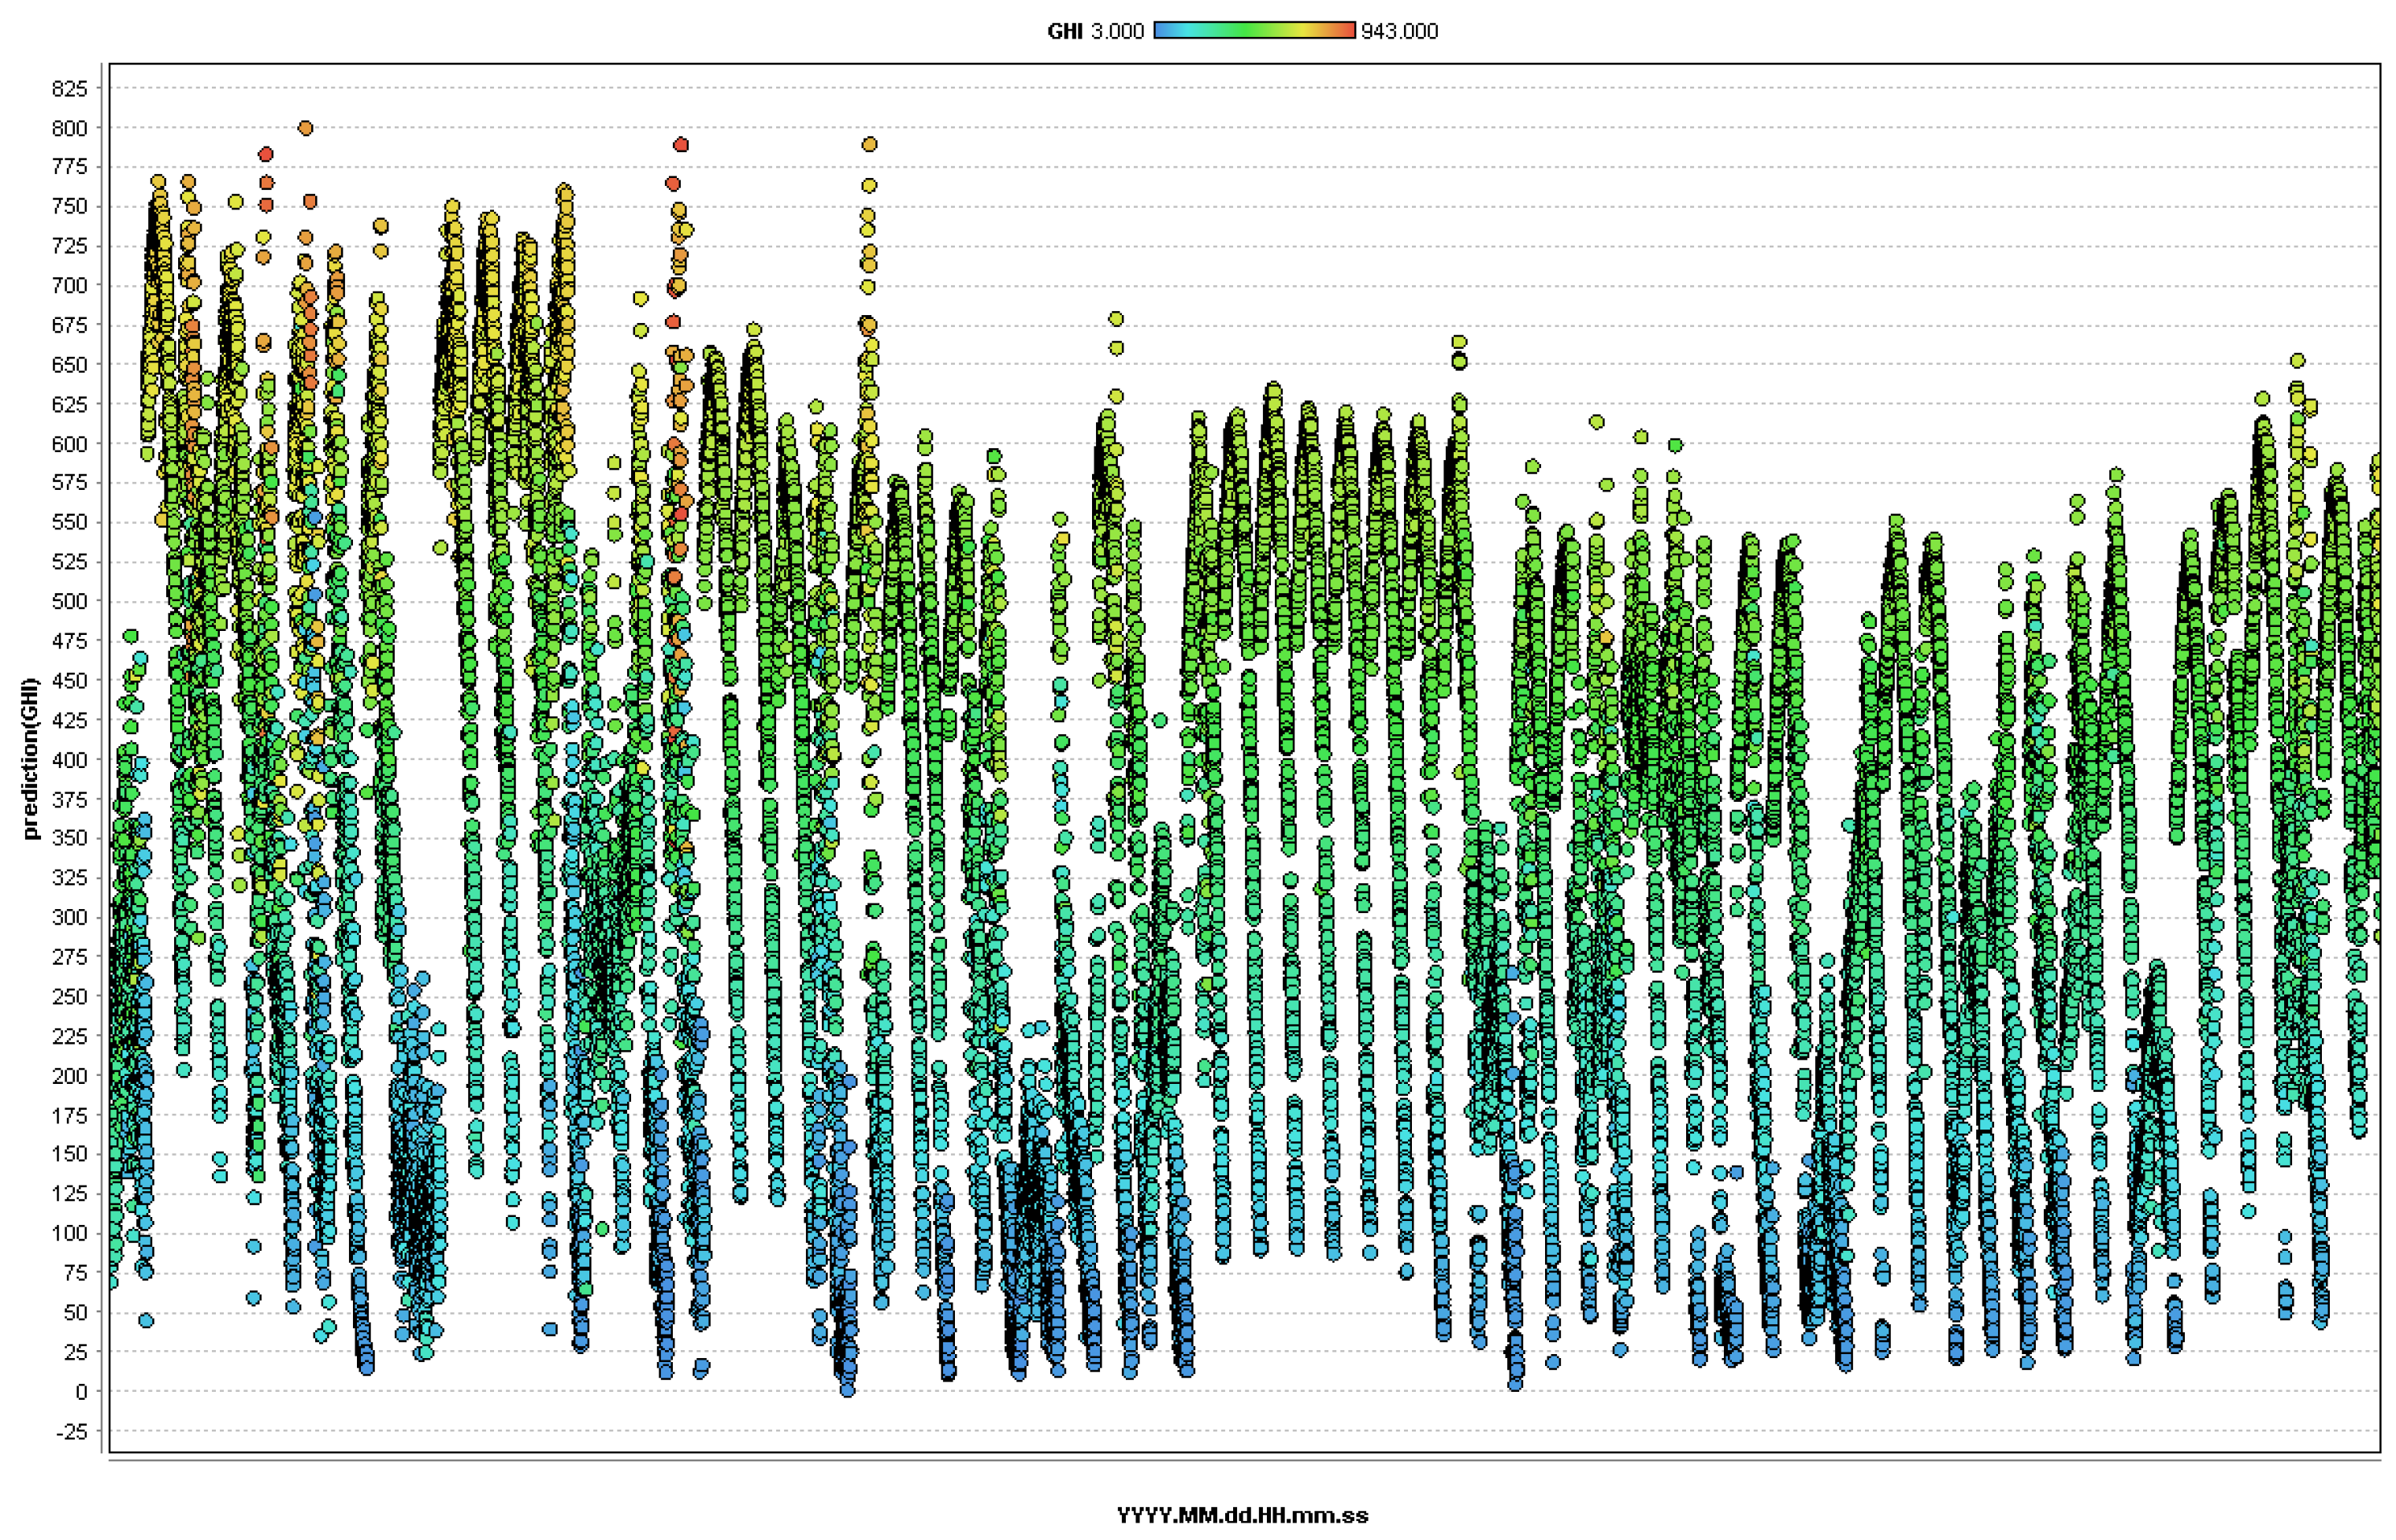Click the 775 tick label on y-axis
Image resolution: width=2396 pixels, height=1540 pixels.
click(x=69, y=167)
